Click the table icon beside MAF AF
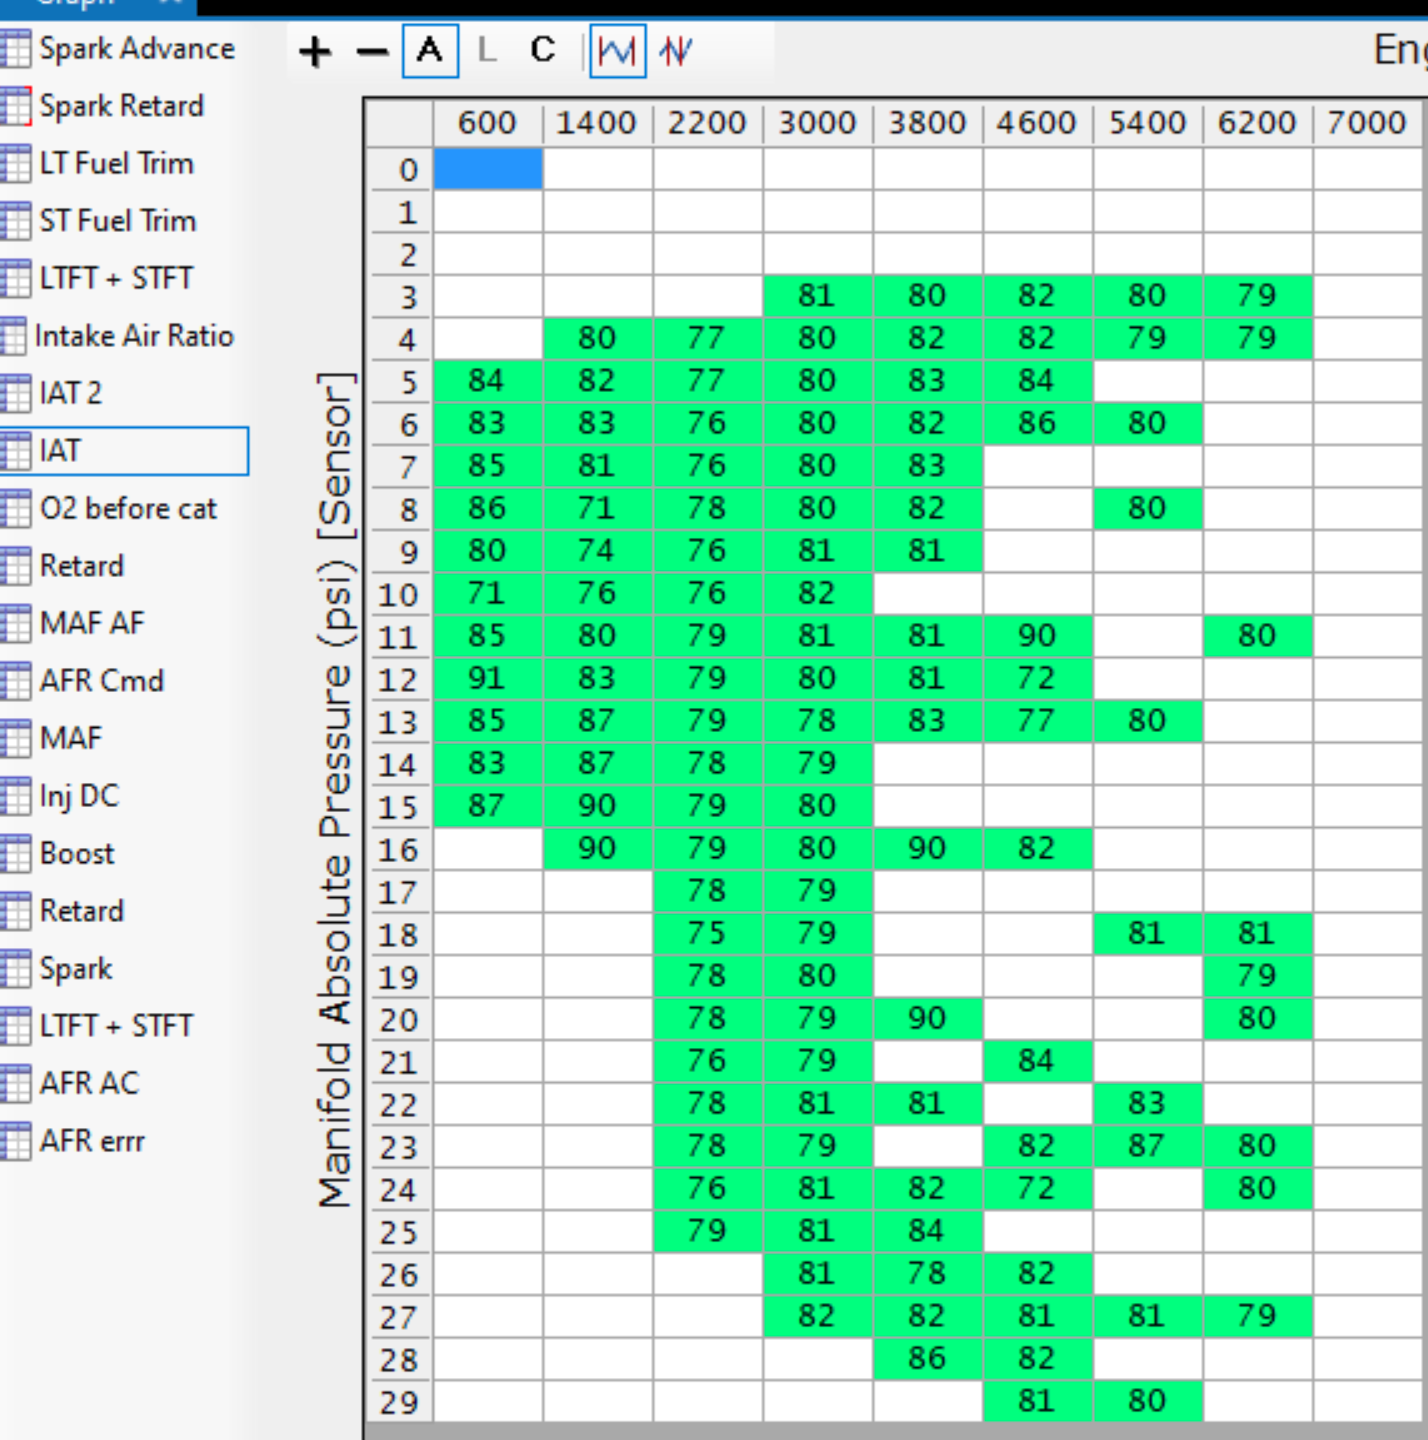 [15, 624]
